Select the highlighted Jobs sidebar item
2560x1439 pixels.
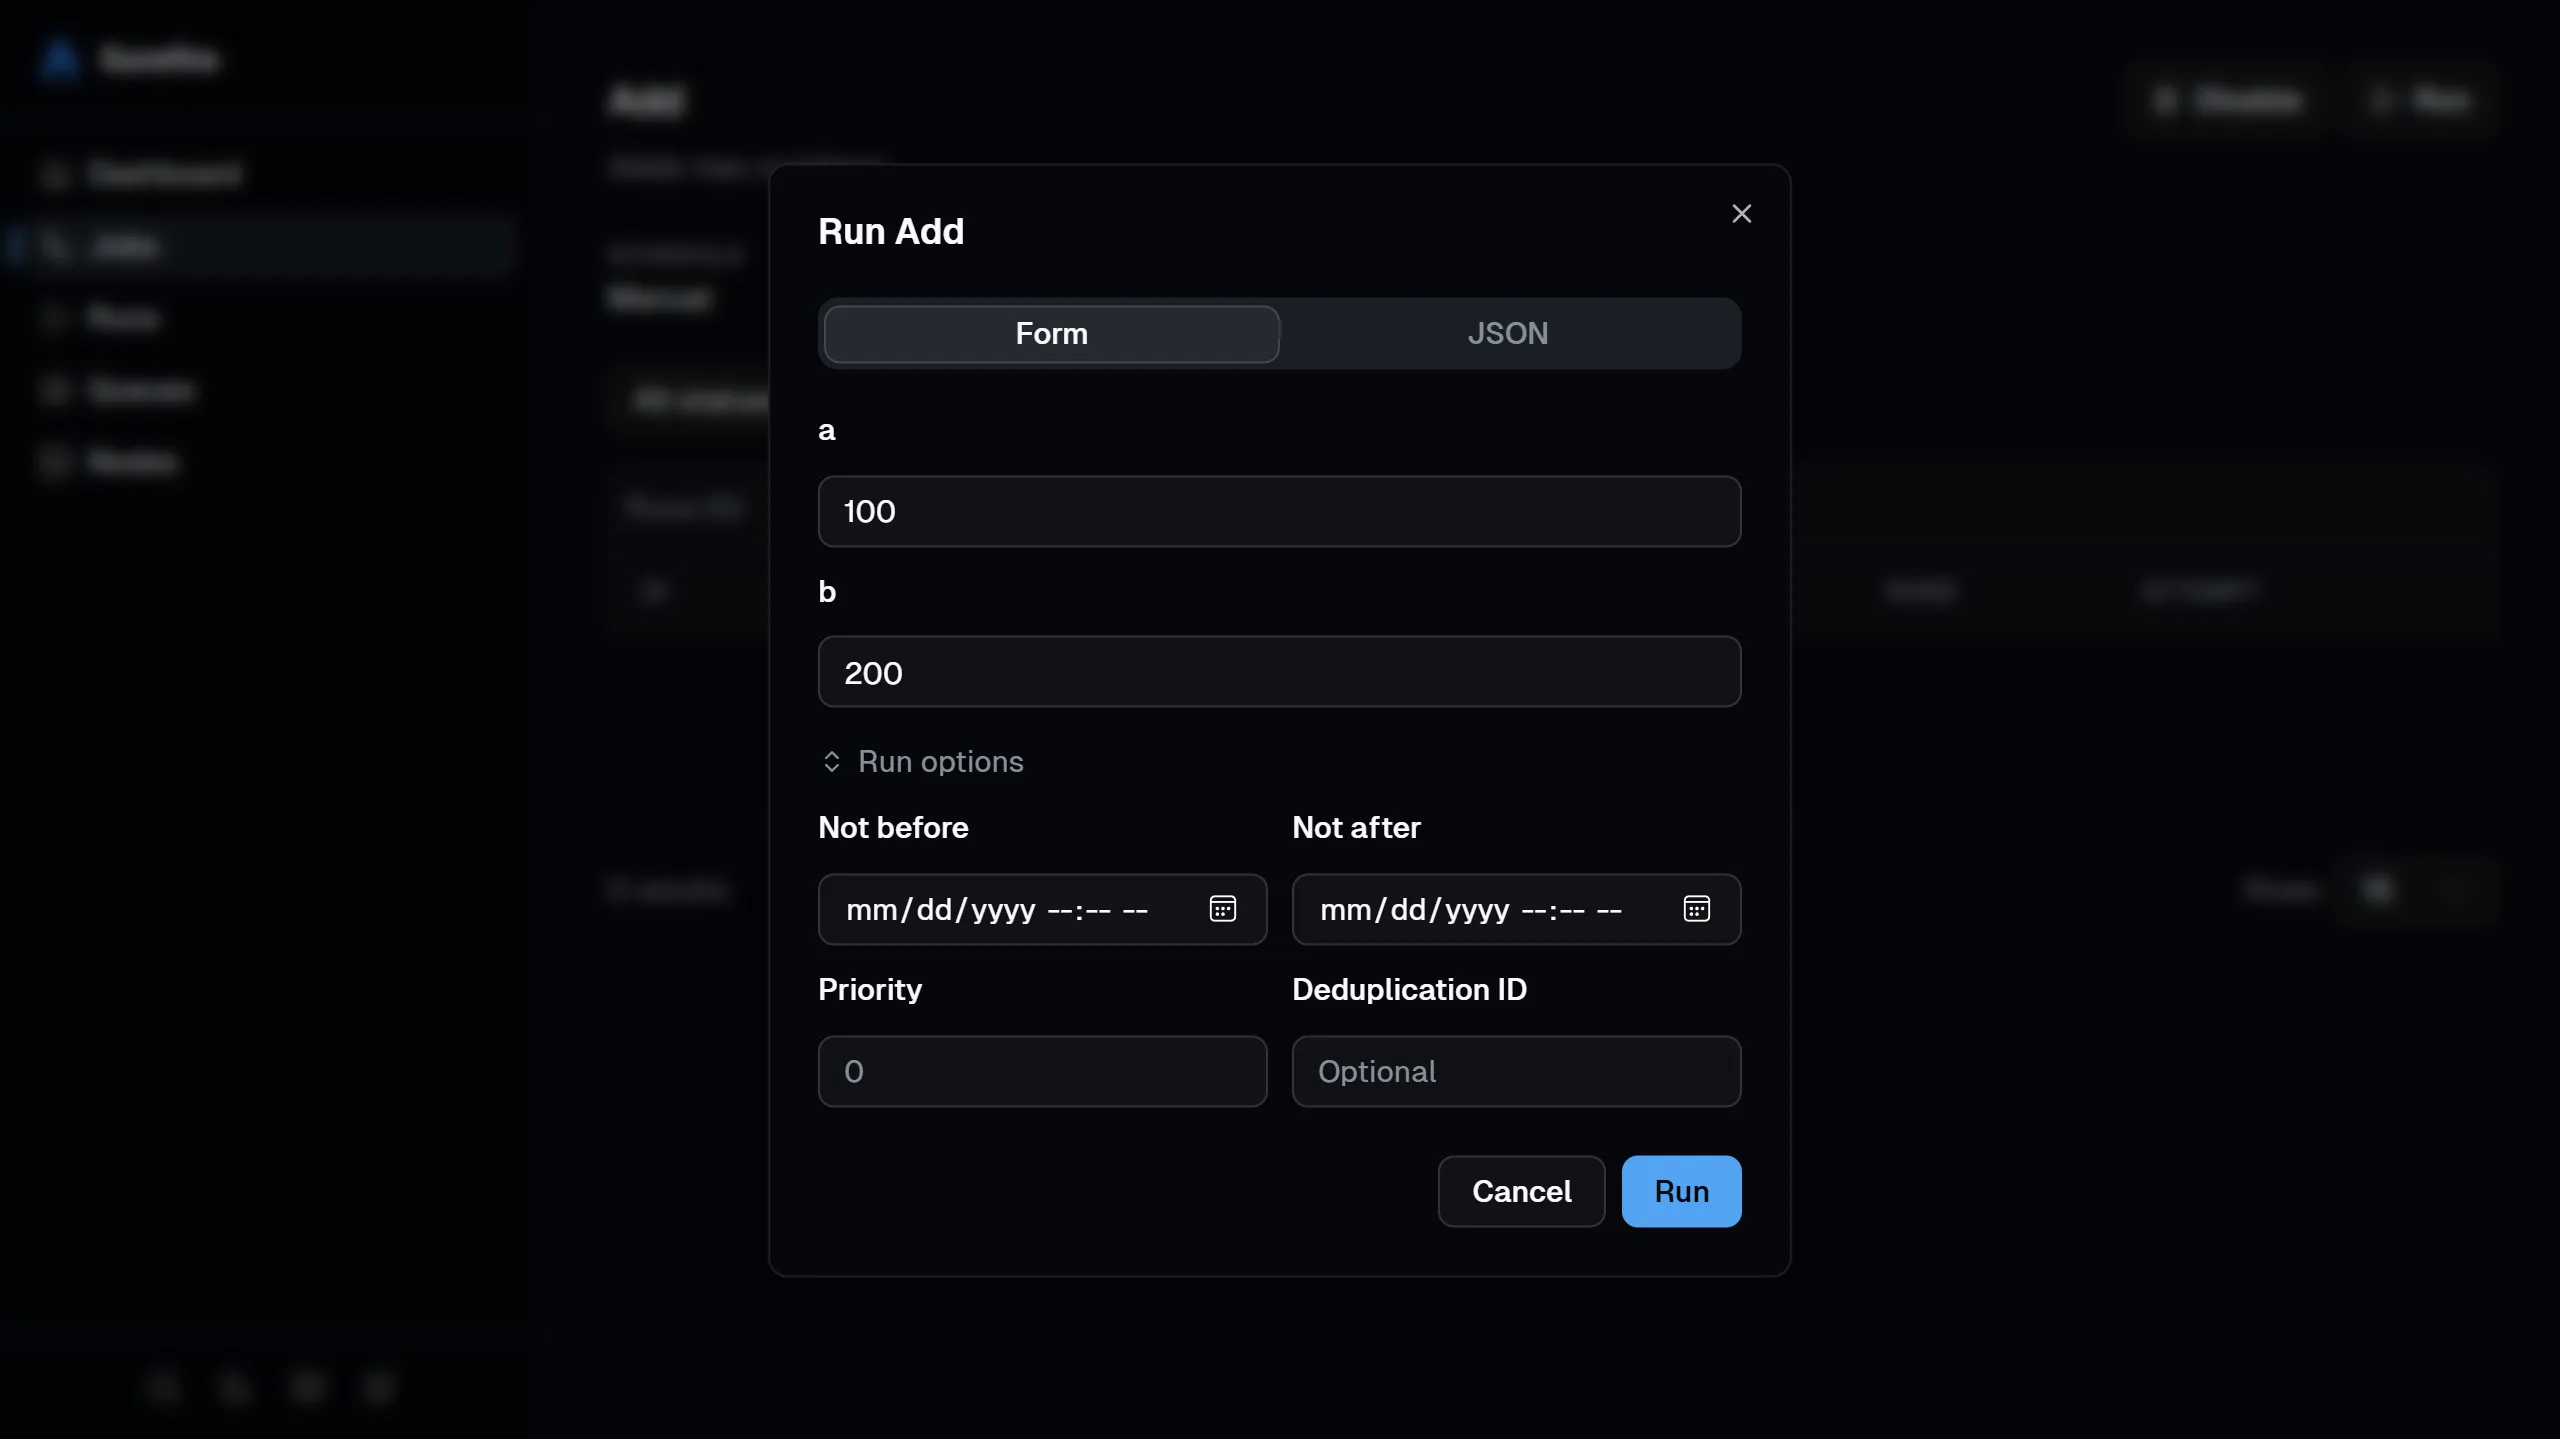tap(262, 246)
